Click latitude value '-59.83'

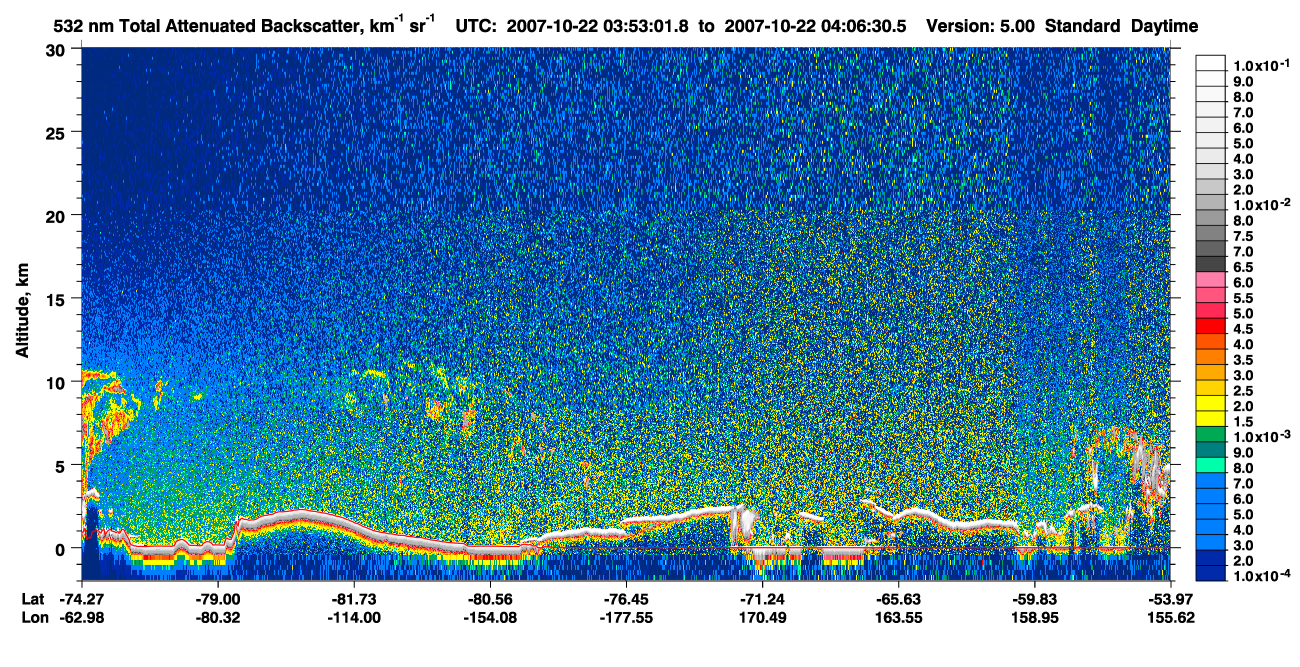click(1034, 600)
